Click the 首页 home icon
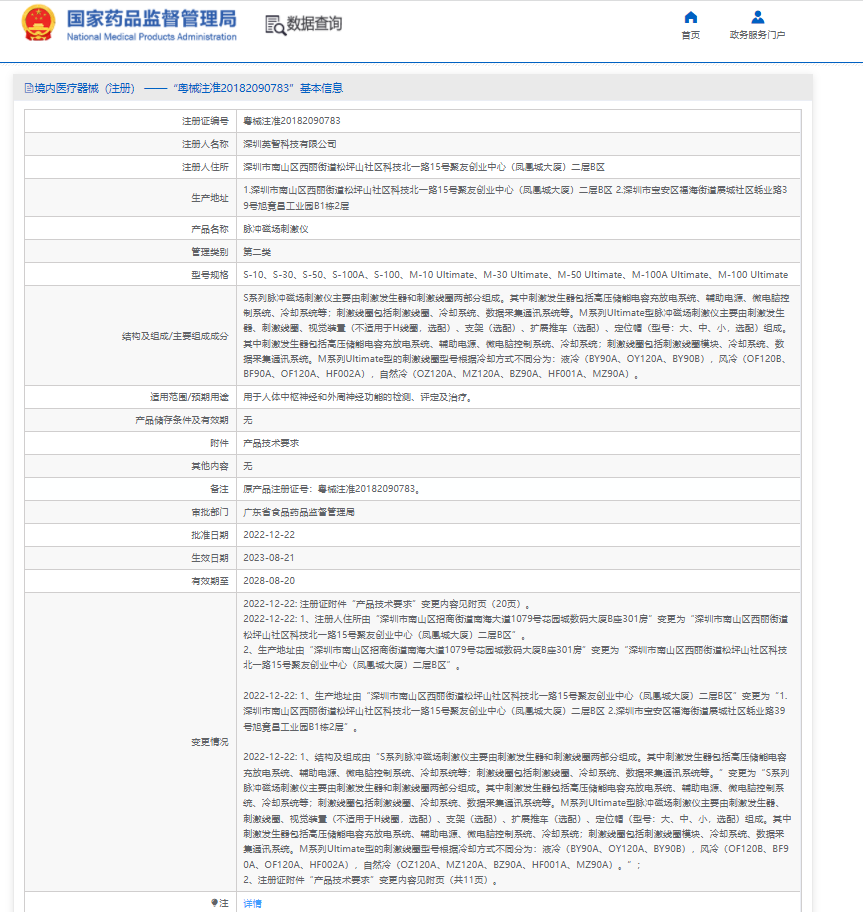863x912 pixels. pyautogui.click(x=690, y=16)
